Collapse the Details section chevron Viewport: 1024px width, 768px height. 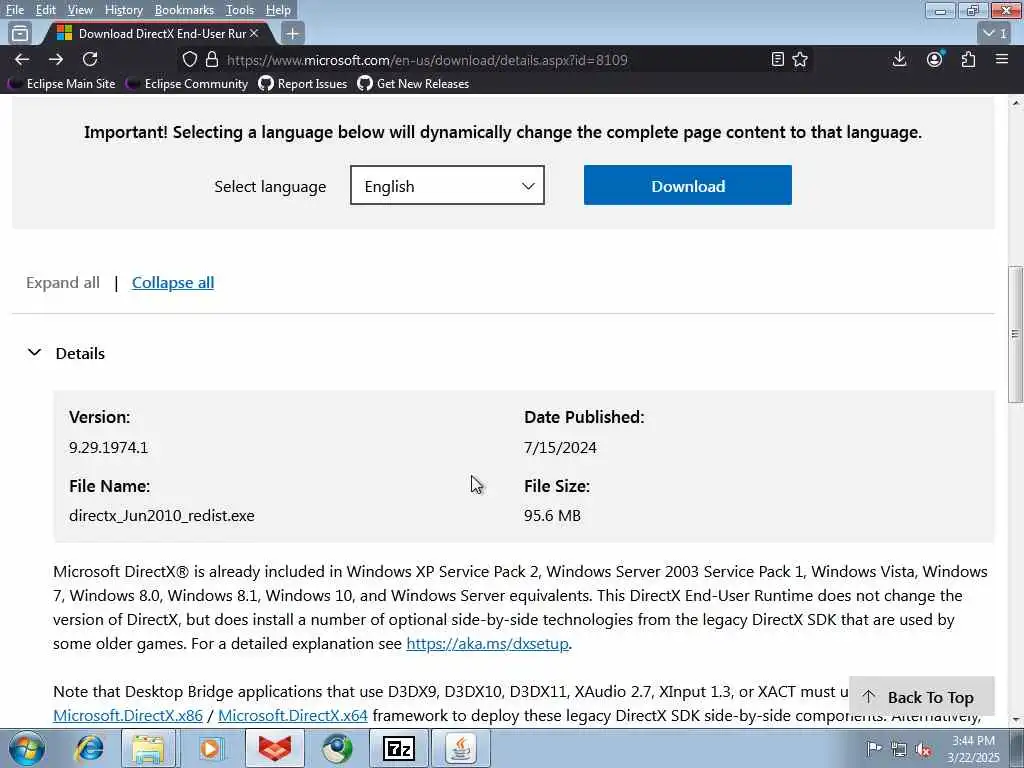(x=35, y=353)
